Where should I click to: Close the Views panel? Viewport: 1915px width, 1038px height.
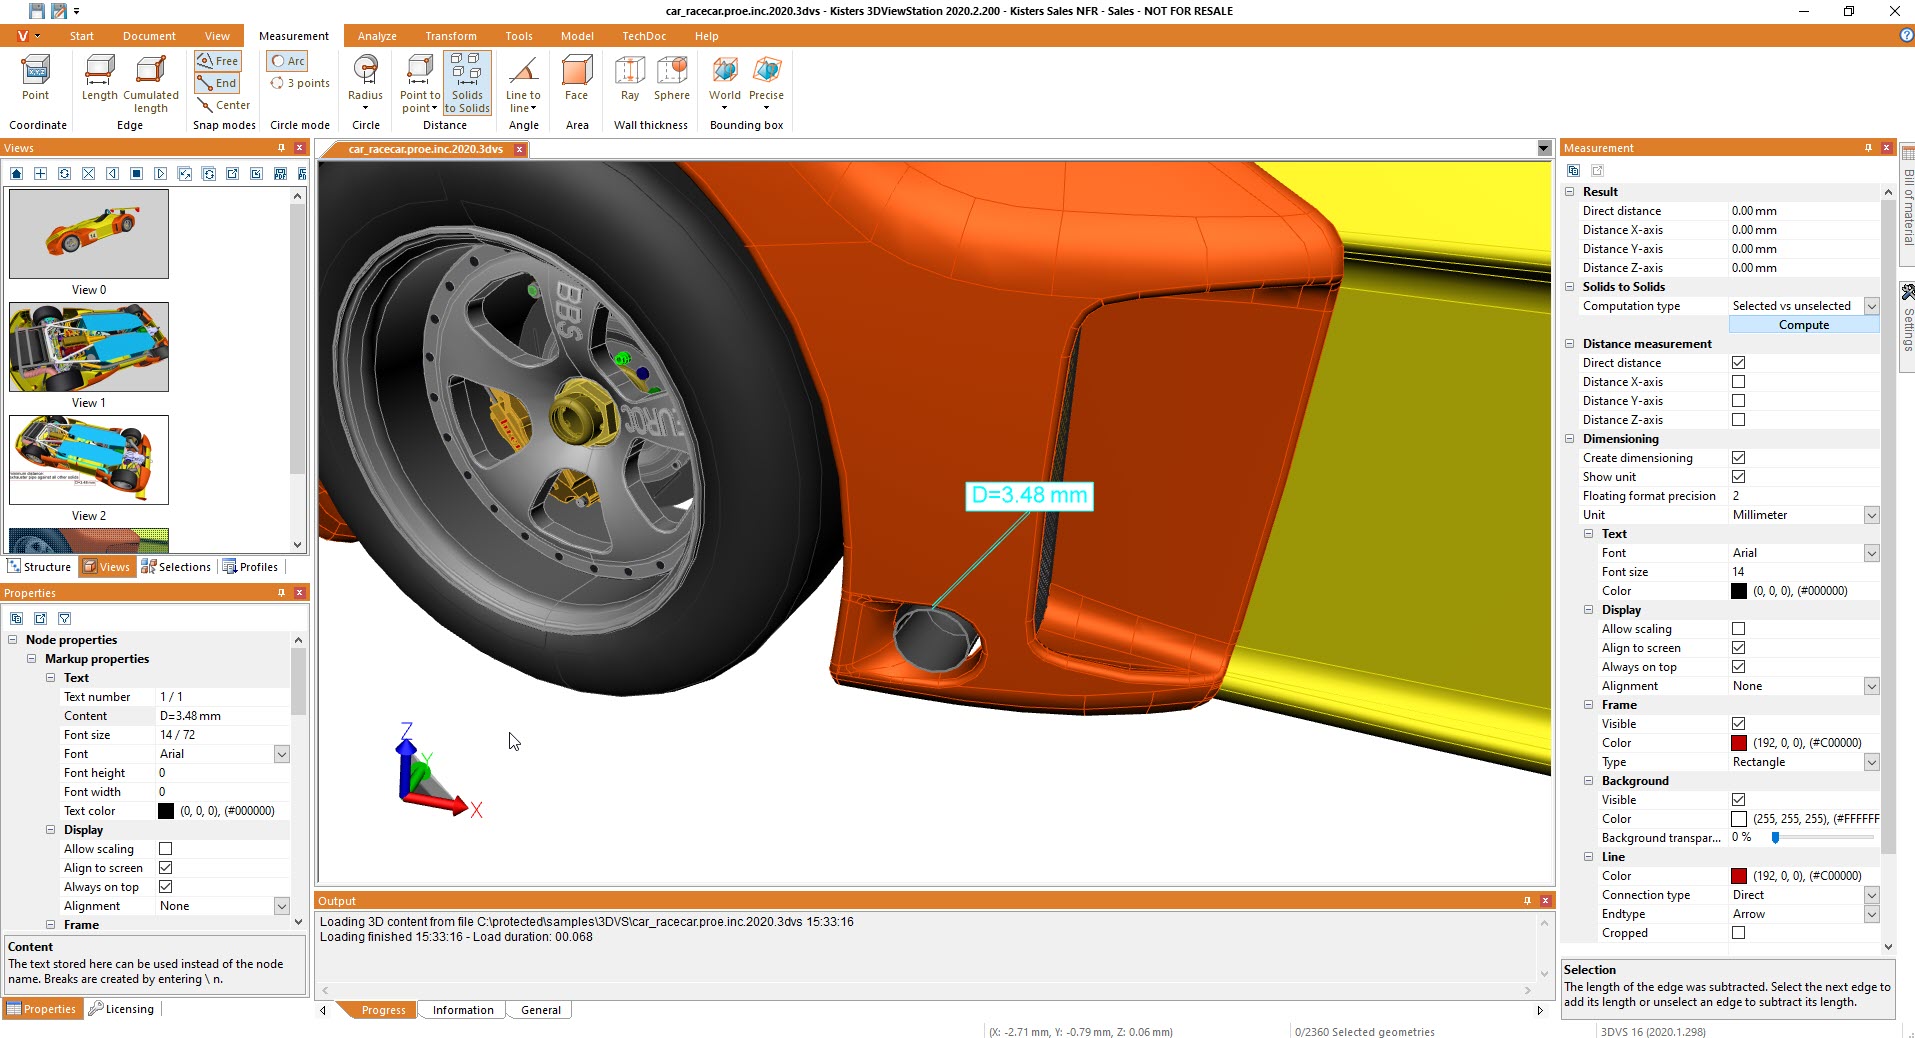(299, 148)
